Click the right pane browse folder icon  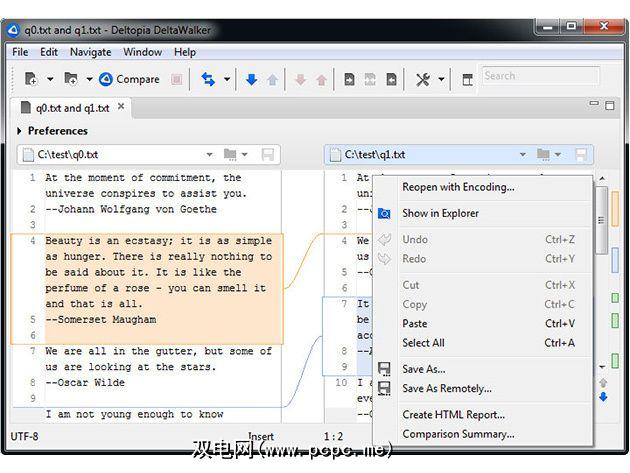coord(543,154)
